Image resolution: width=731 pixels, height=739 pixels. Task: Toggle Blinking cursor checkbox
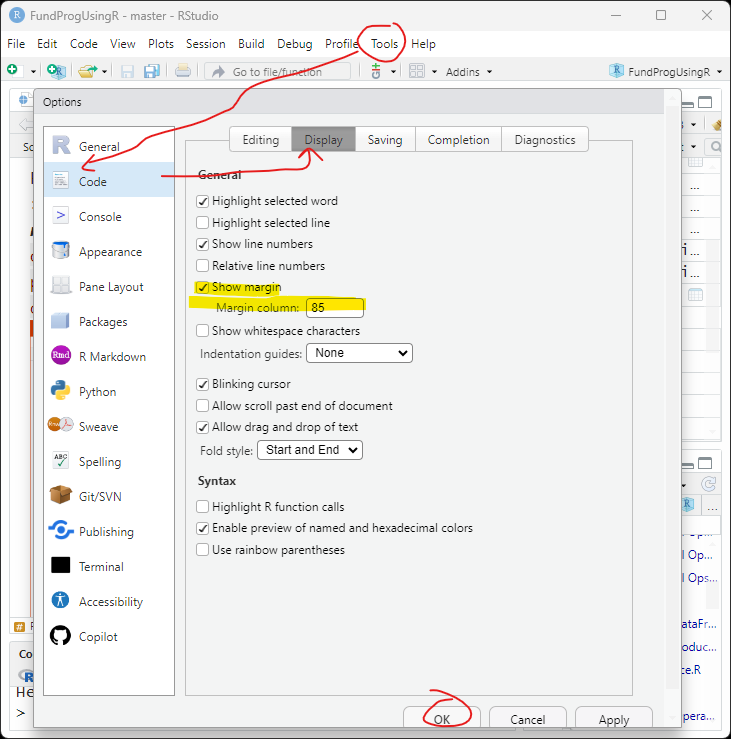pyautogui.click(x=203, y=384)
